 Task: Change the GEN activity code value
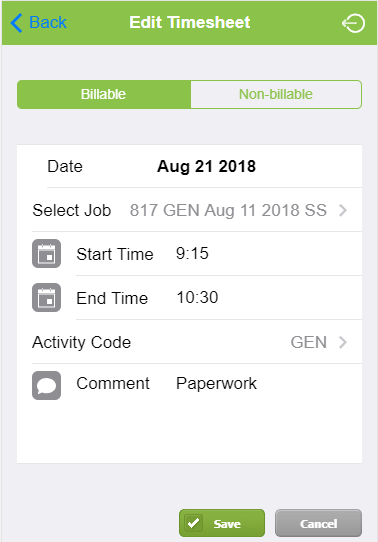(x=309, y=342)
